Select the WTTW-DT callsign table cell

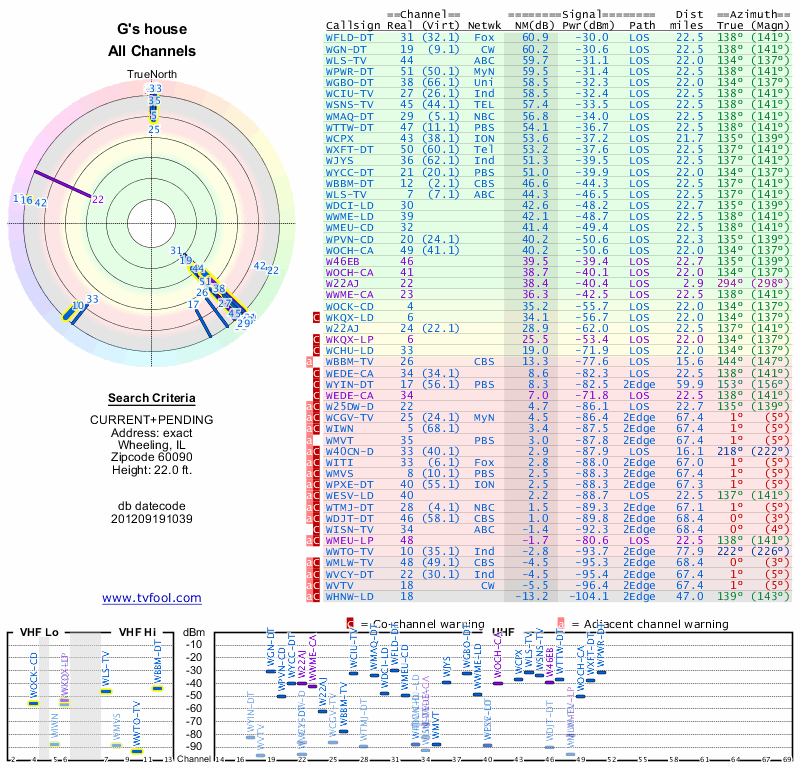click(349, 128)
